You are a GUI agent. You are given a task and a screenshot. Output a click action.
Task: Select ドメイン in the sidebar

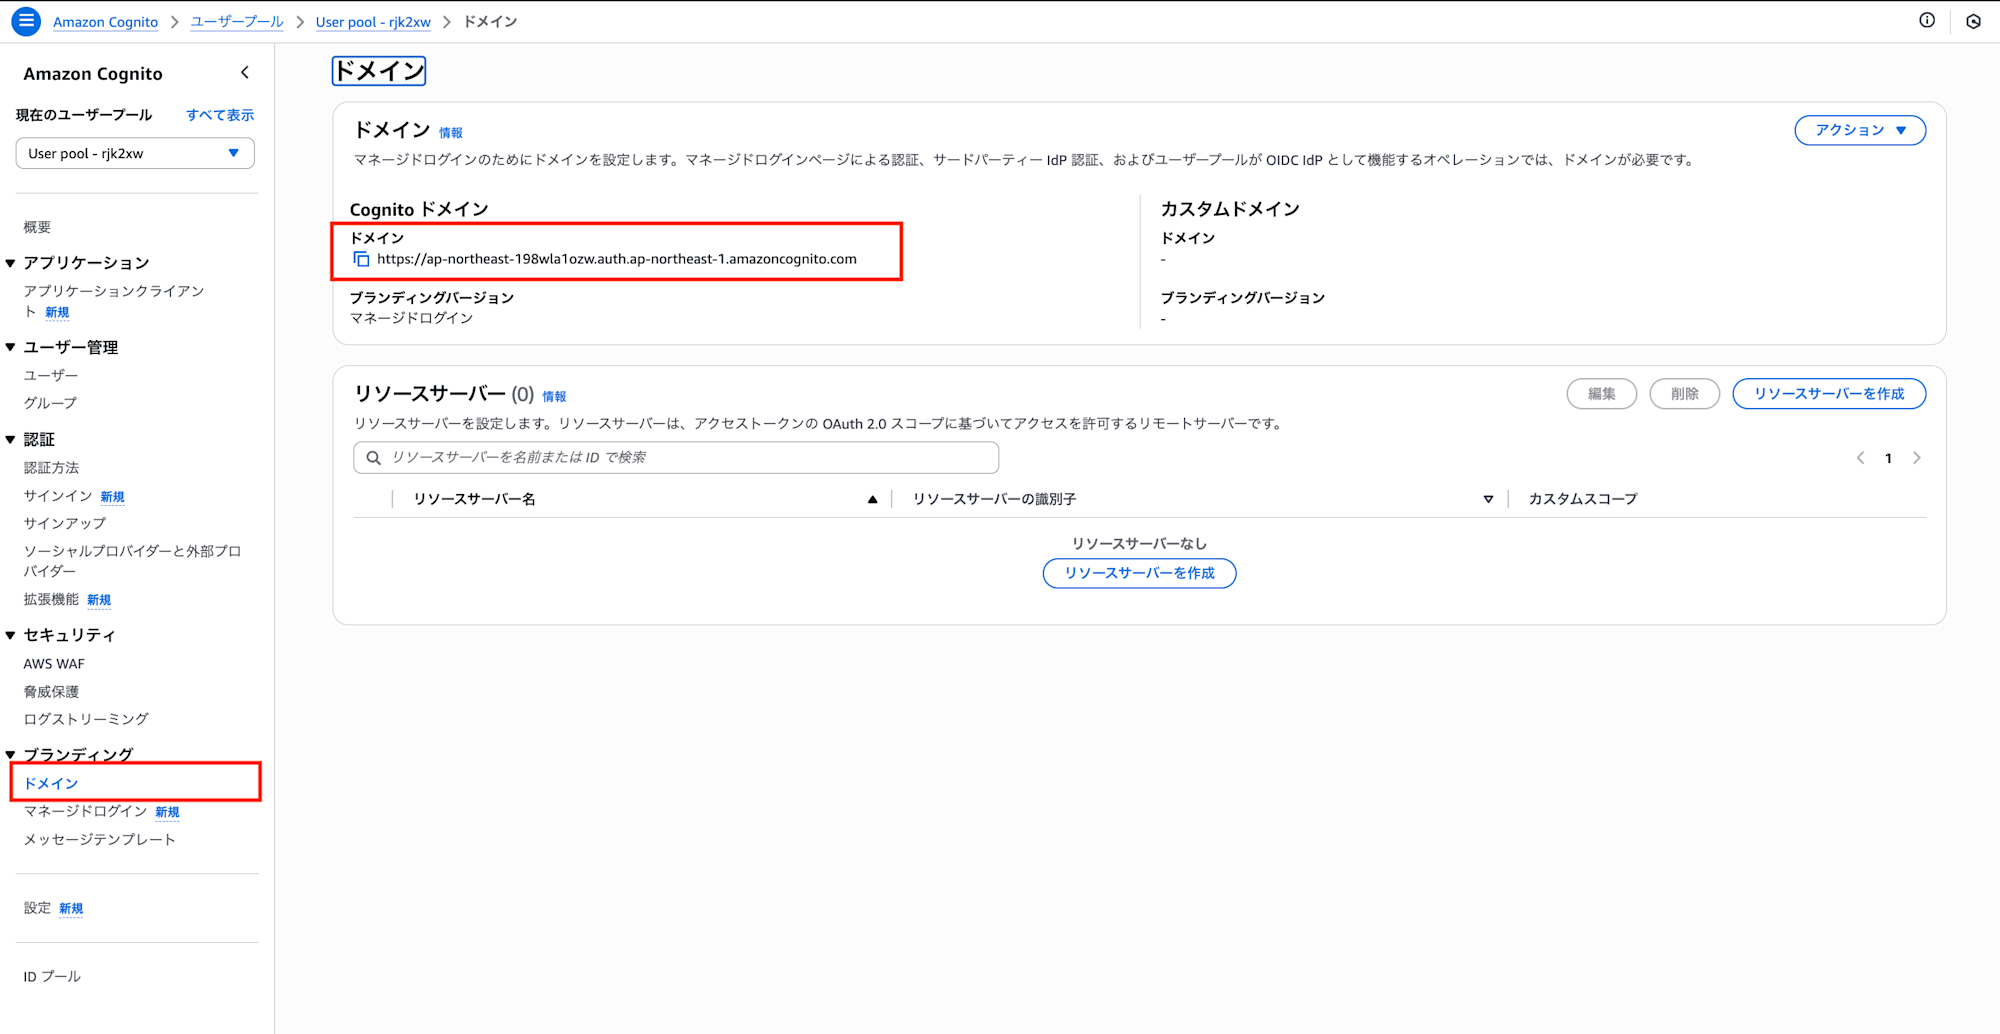(x=51, y=783)
